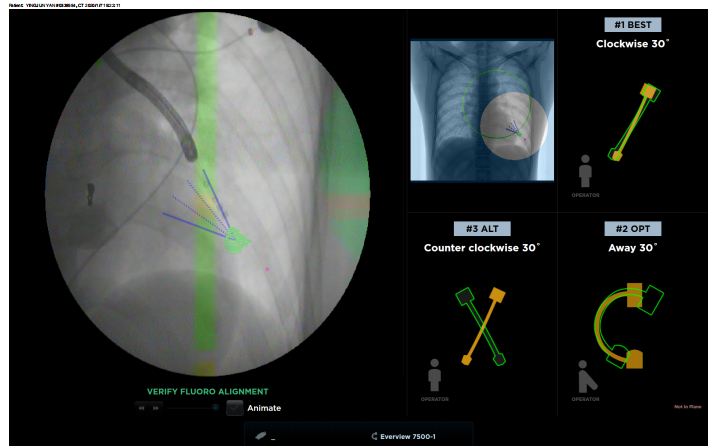This screenshot has height=446, width=709.
Task: Click the Not to Plane warning text
Action: coord(688,406)
